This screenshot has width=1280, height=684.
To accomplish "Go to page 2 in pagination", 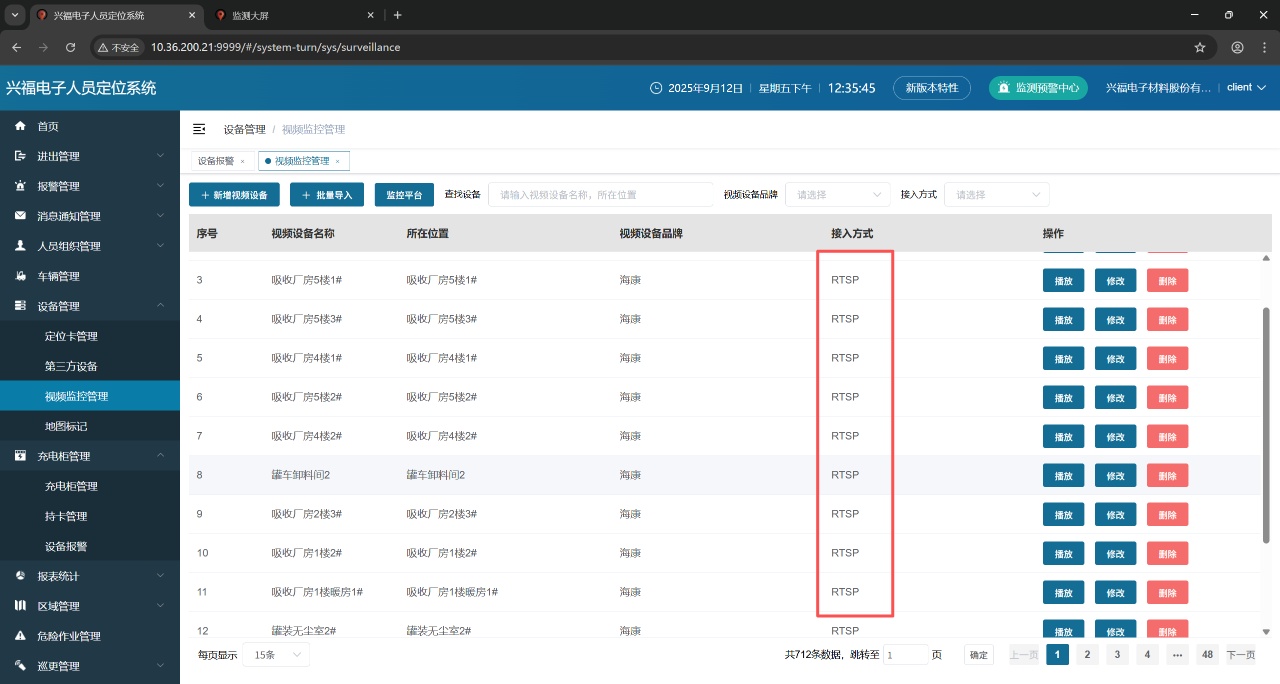I will 1087,655.
